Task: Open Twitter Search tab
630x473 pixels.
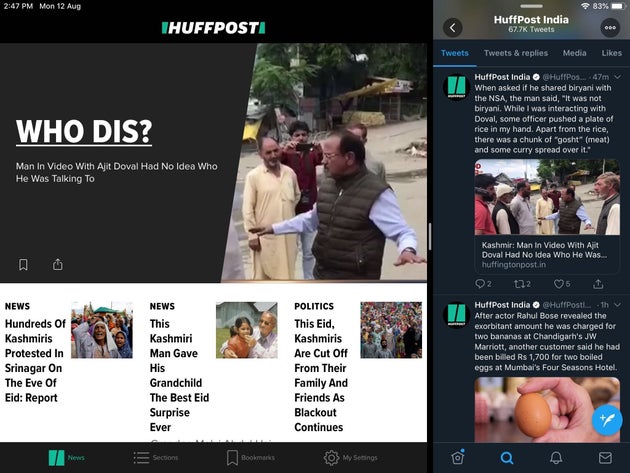Action: [507, 458]
